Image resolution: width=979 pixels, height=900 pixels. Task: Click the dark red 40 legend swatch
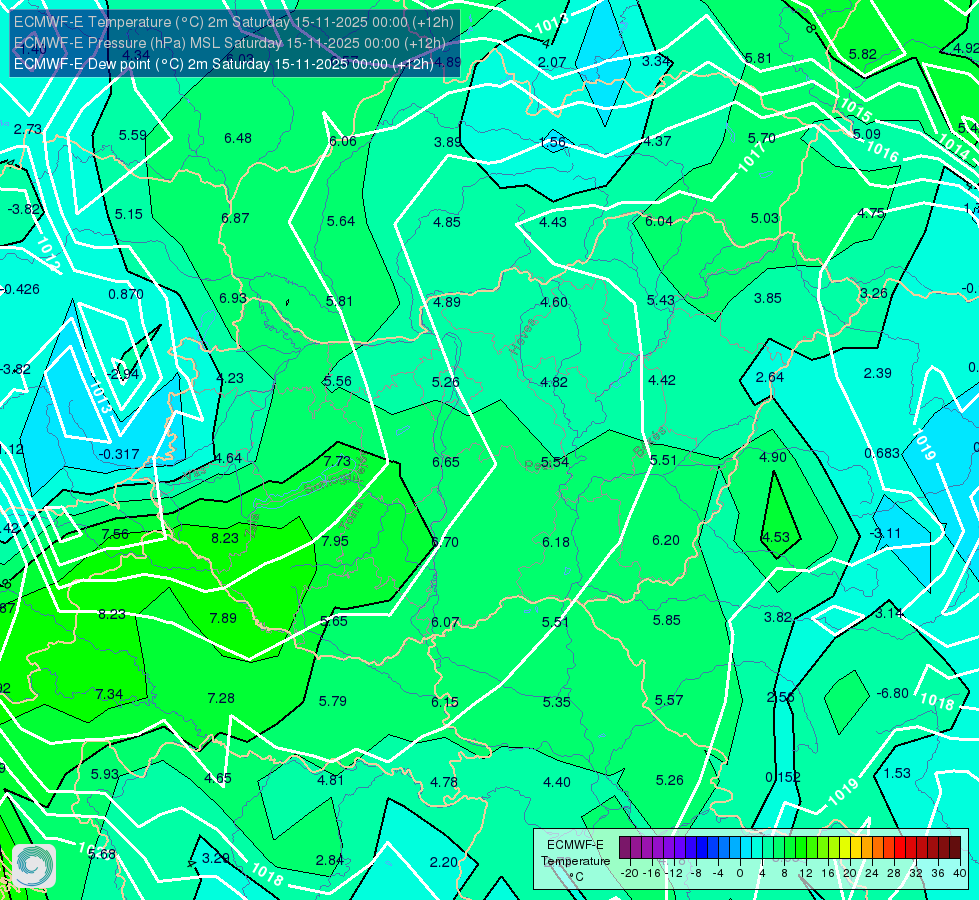click(955, 848)
